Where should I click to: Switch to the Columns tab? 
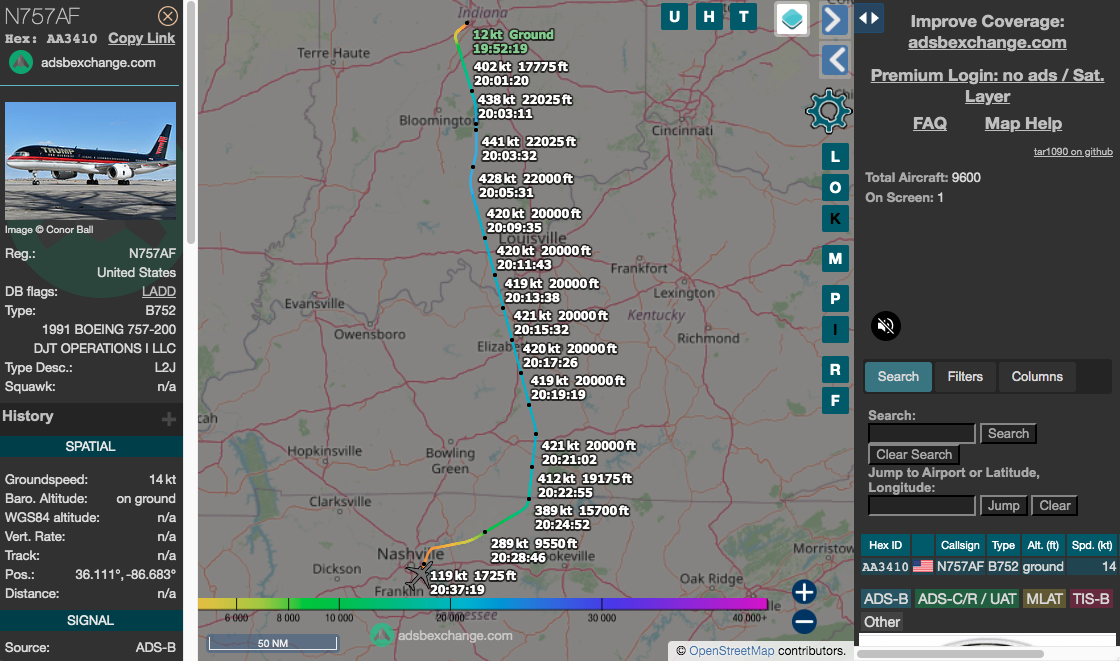pos(1036,377)
